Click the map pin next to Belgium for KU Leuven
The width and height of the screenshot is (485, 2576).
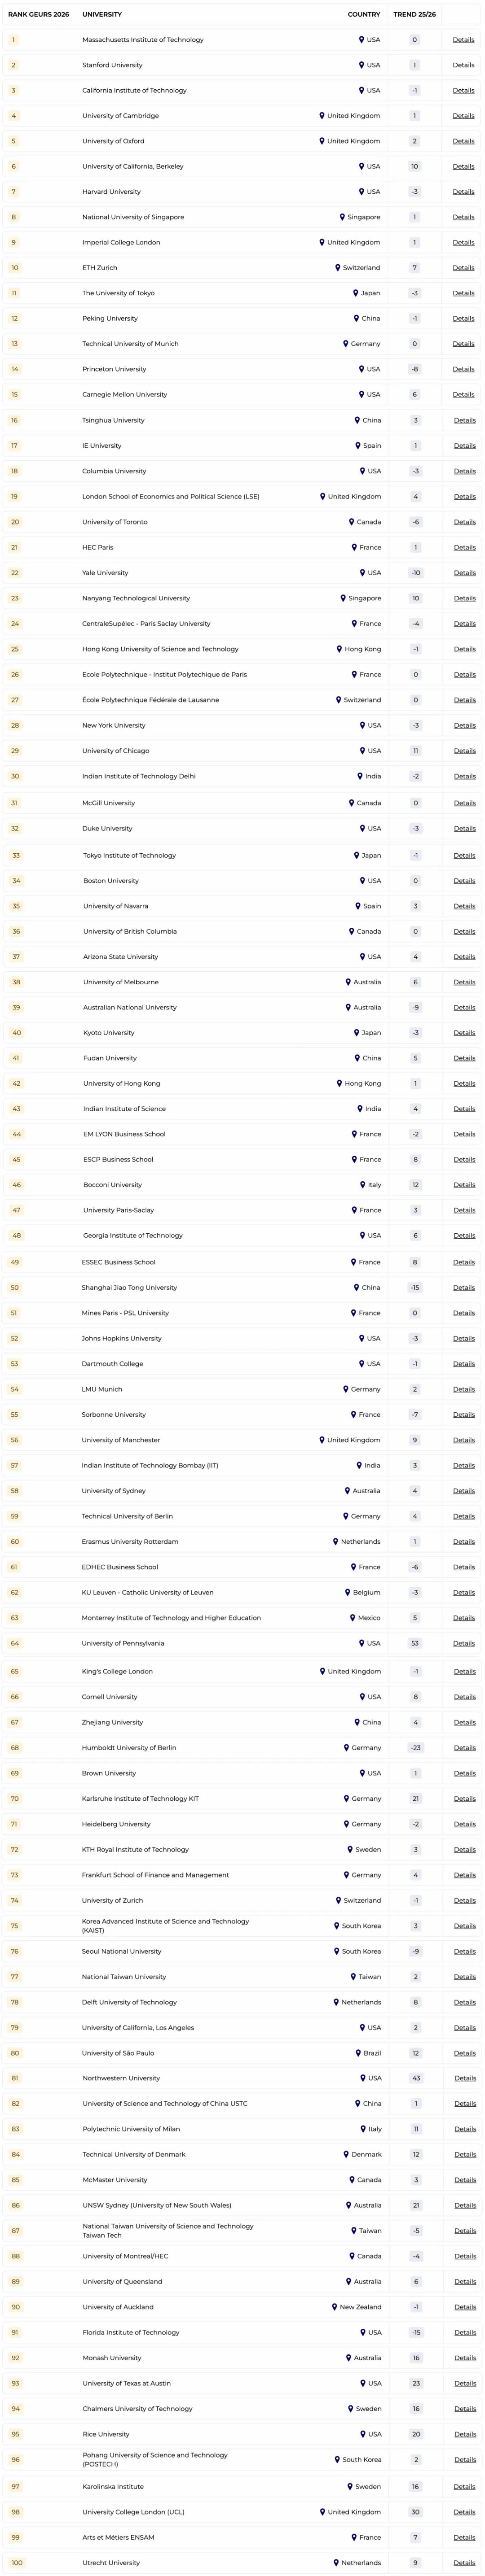(x=348, y=1592)
